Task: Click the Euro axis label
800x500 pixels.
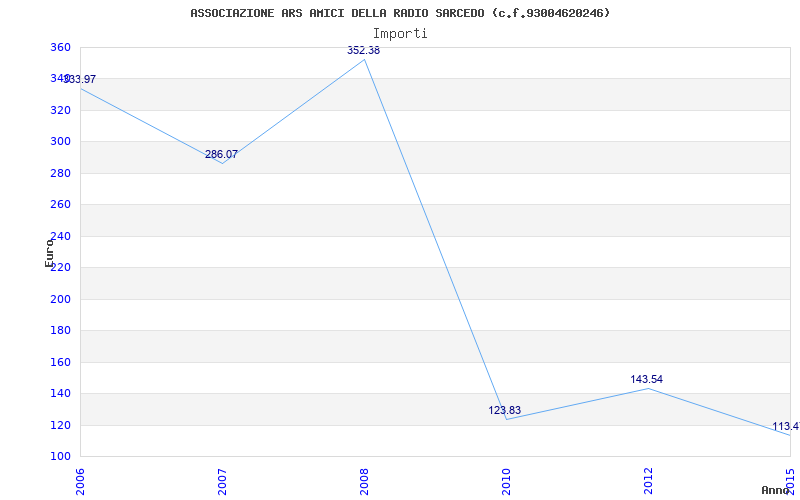Action: tap(49, 253)
